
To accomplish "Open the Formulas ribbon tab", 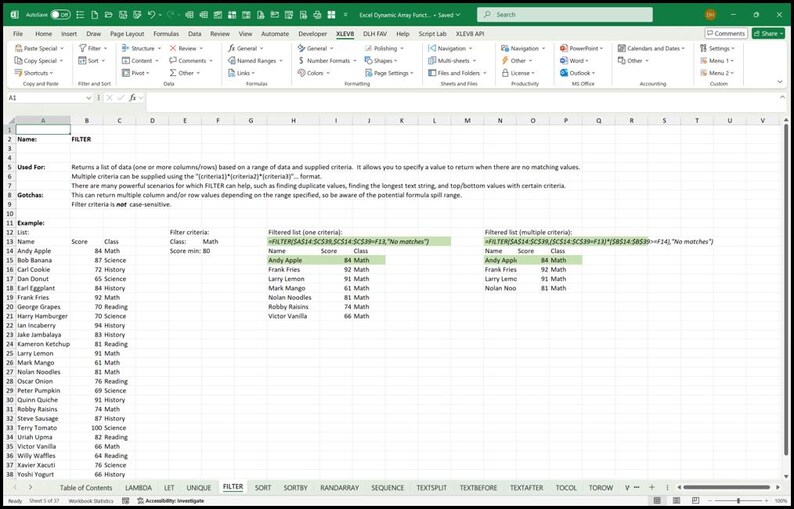I will click(x=166, y=34).
